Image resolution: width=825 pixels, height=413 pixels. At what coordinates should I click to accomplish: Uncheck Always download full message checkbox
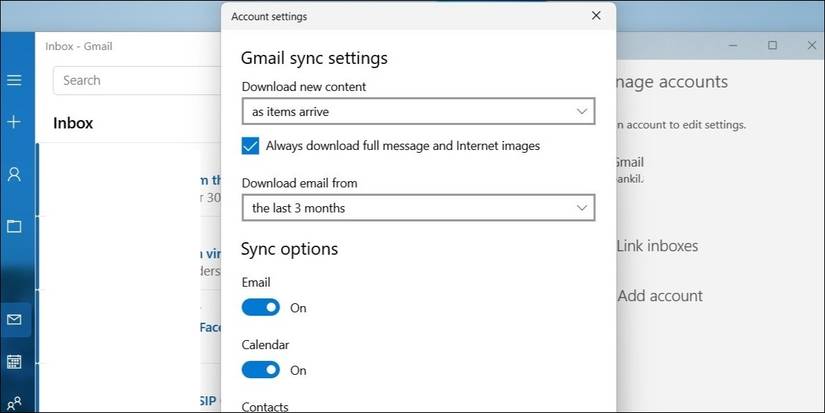click(x=250, y=146)
